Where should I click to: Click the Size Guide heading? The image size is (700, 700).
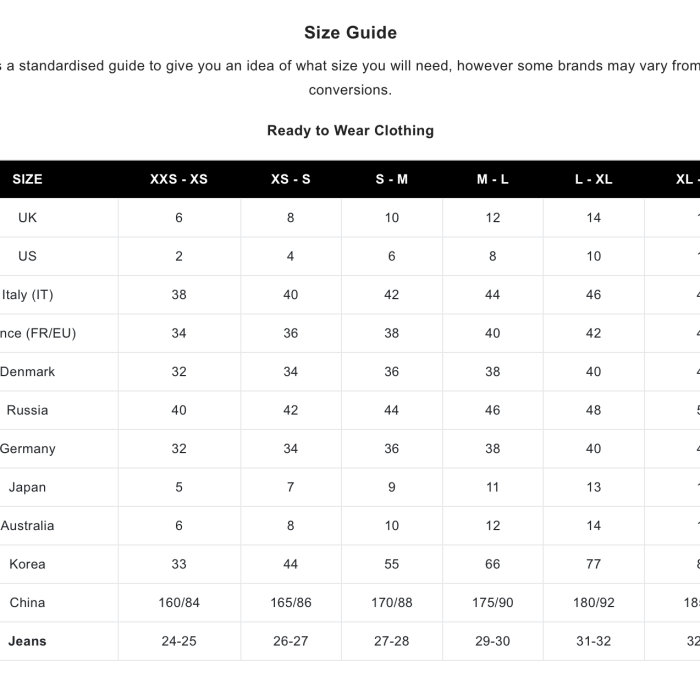(350, 33)
